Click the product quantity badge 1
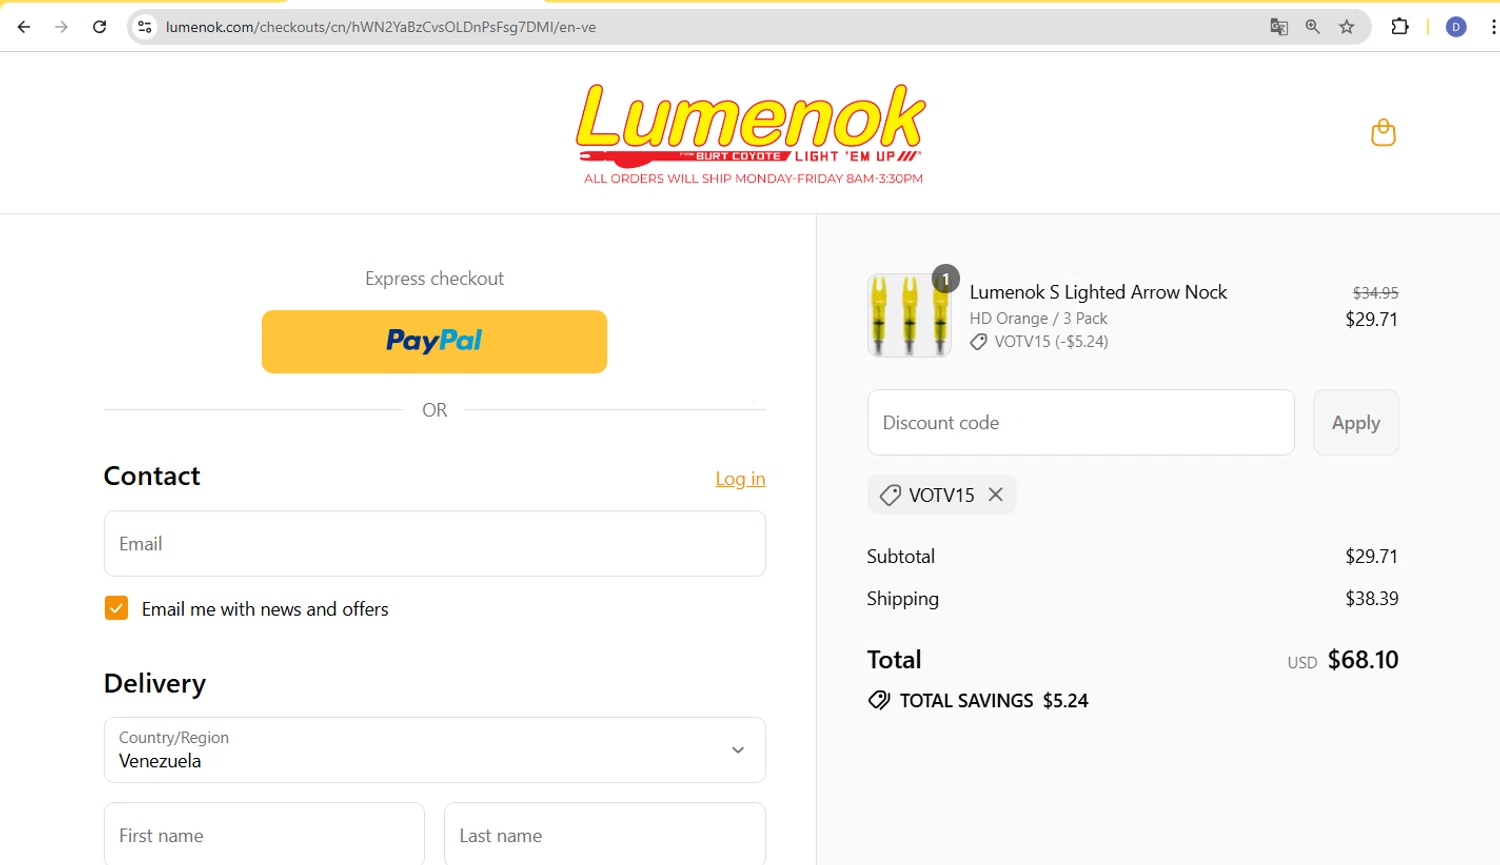The image size is (1500, 865). [945, 279]
